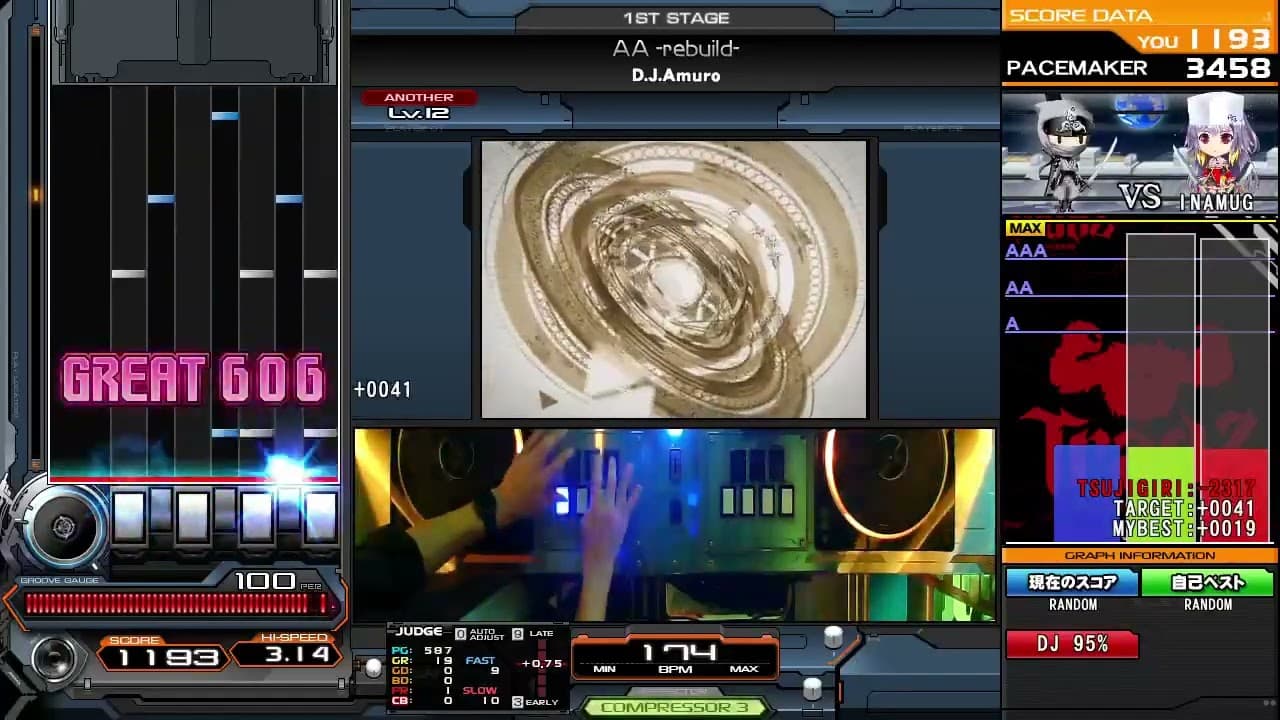Click the AUTO ADJUST indicator in JUDGE panel

click(x=478, y=634)
